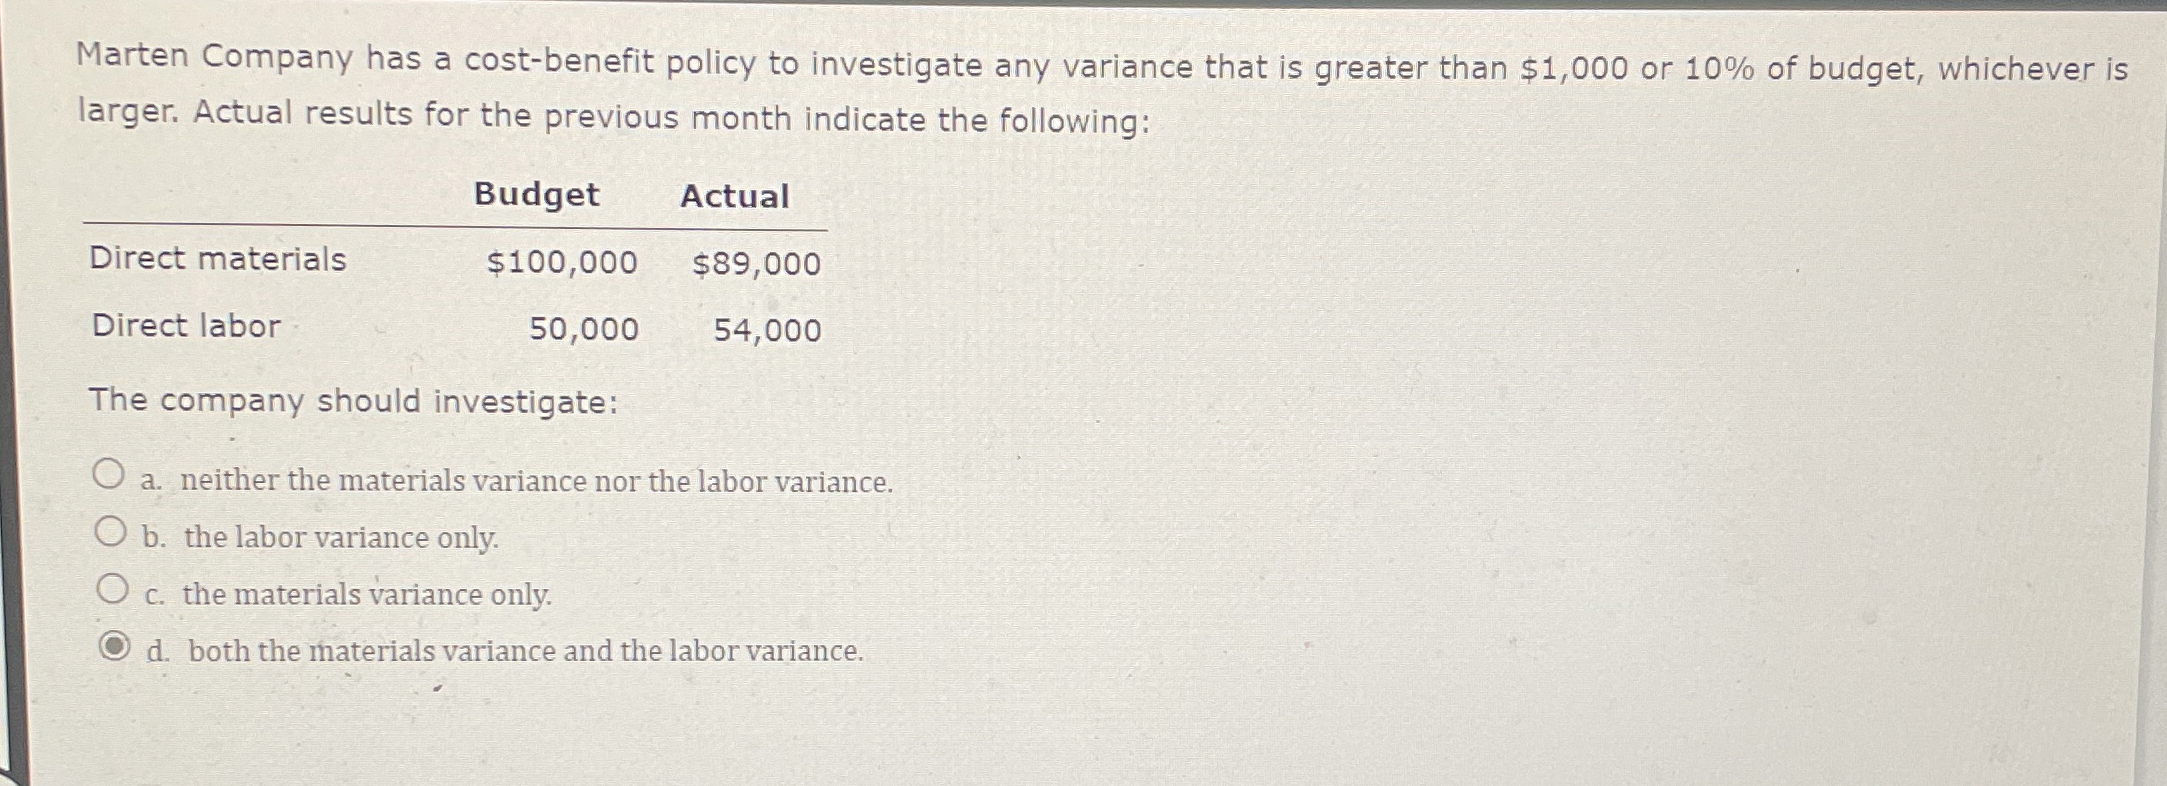The image size is (2167, 786).
Task: Choose radio button b, labor variance only
Action: coord(111,531)
